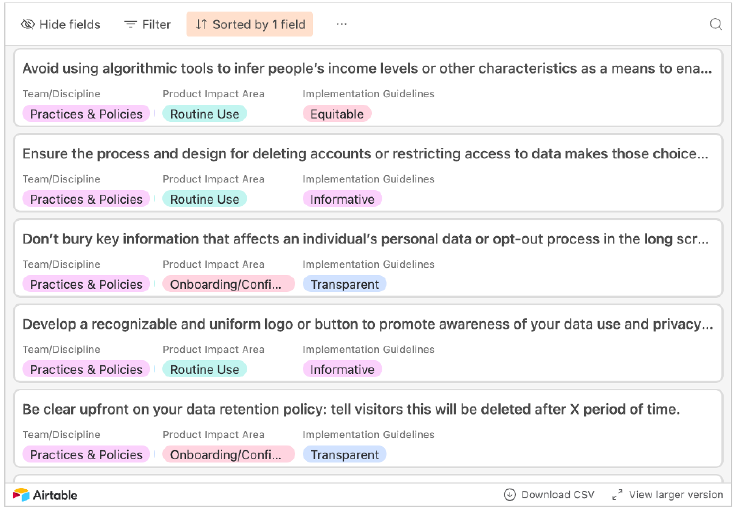Screen dimensions: 740x512
Task: Click View larger version link
Action: (x=676, y=494)
